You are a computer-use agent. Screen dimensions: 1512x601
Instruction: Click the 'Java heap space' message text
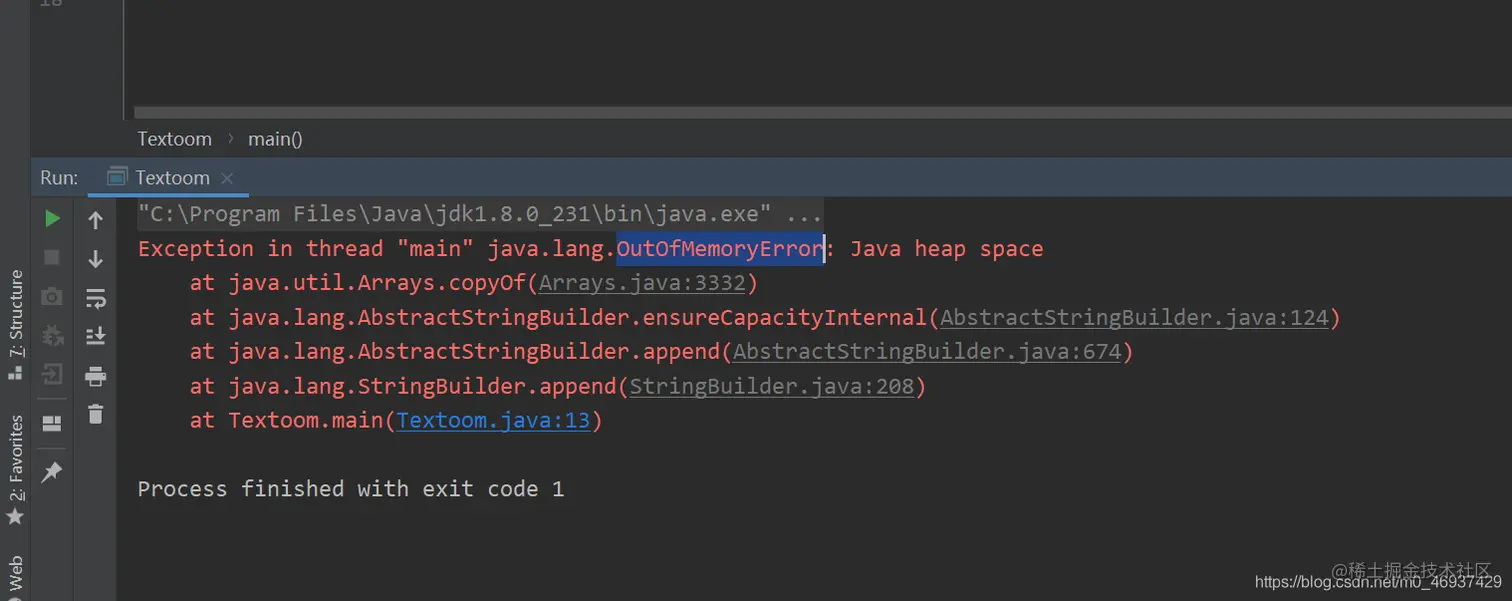click(x=946, y=249)
